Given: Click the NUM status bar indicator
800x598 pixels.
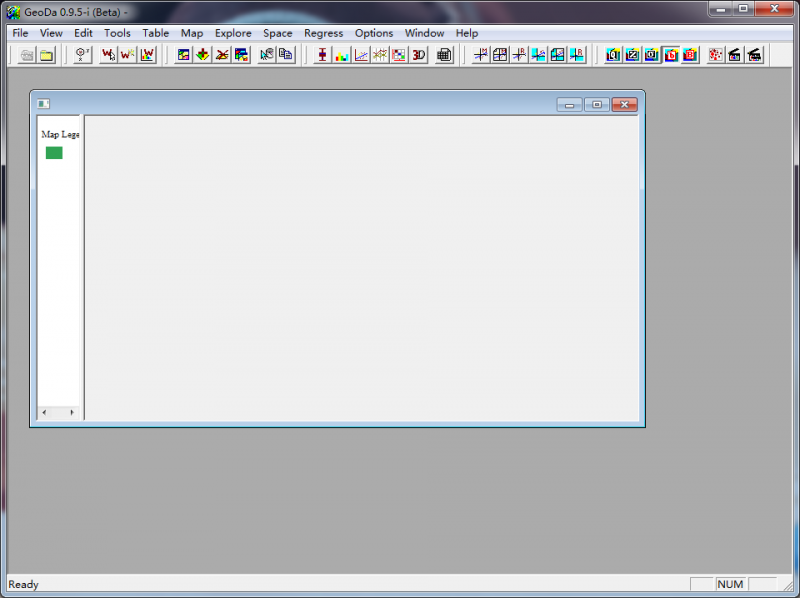Looking at the screenshot, I should [730, 584].
